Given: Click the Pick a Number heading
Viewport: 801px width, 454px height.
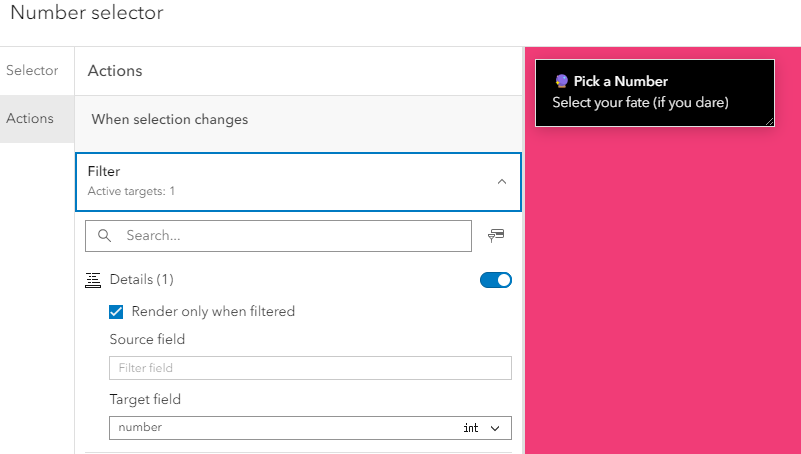Looking at the screenshot, I should pos(620,82).
